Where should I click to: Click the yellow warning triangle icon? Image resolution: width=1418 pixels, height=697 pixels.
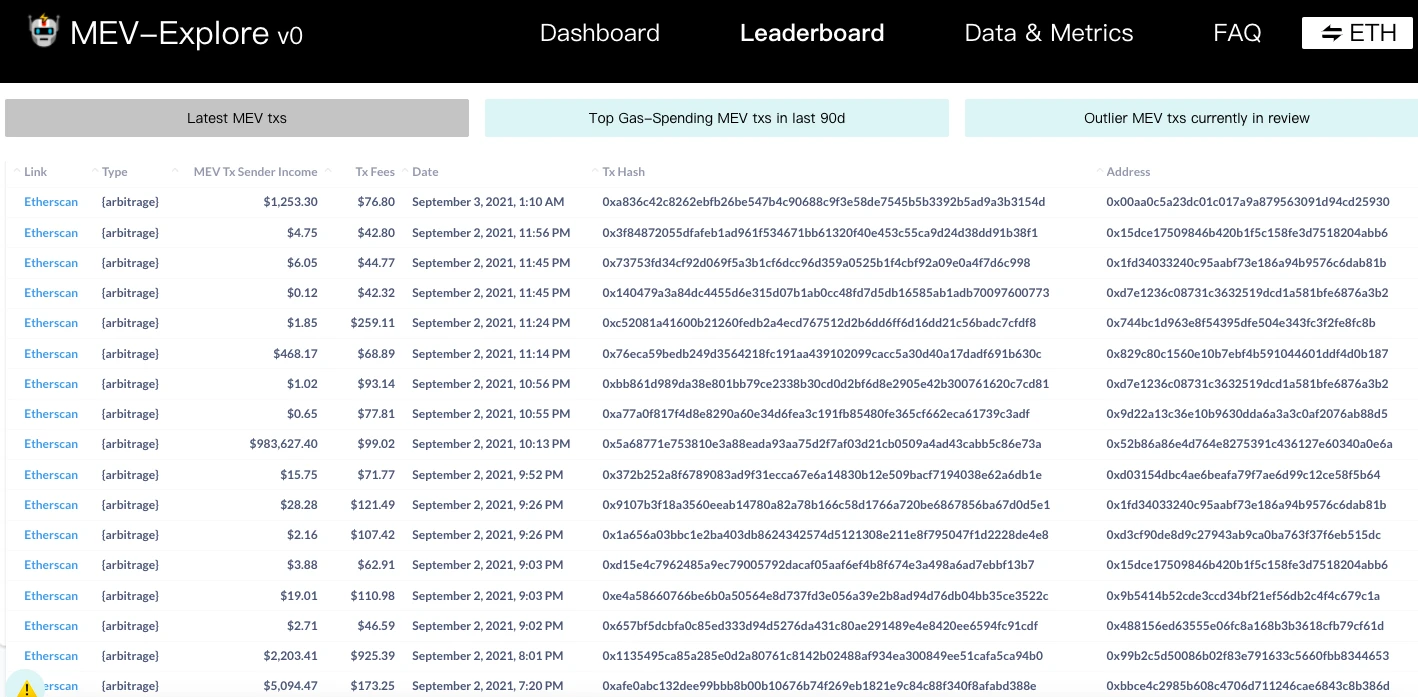28,688
